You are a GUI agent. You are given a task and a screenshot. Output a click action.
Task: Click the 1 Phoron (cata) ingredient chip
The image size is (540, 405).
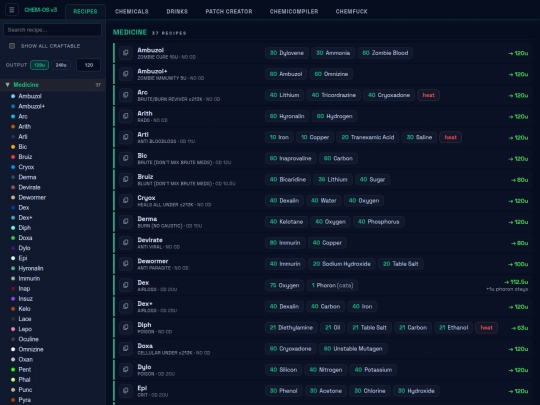pos(332,285)
